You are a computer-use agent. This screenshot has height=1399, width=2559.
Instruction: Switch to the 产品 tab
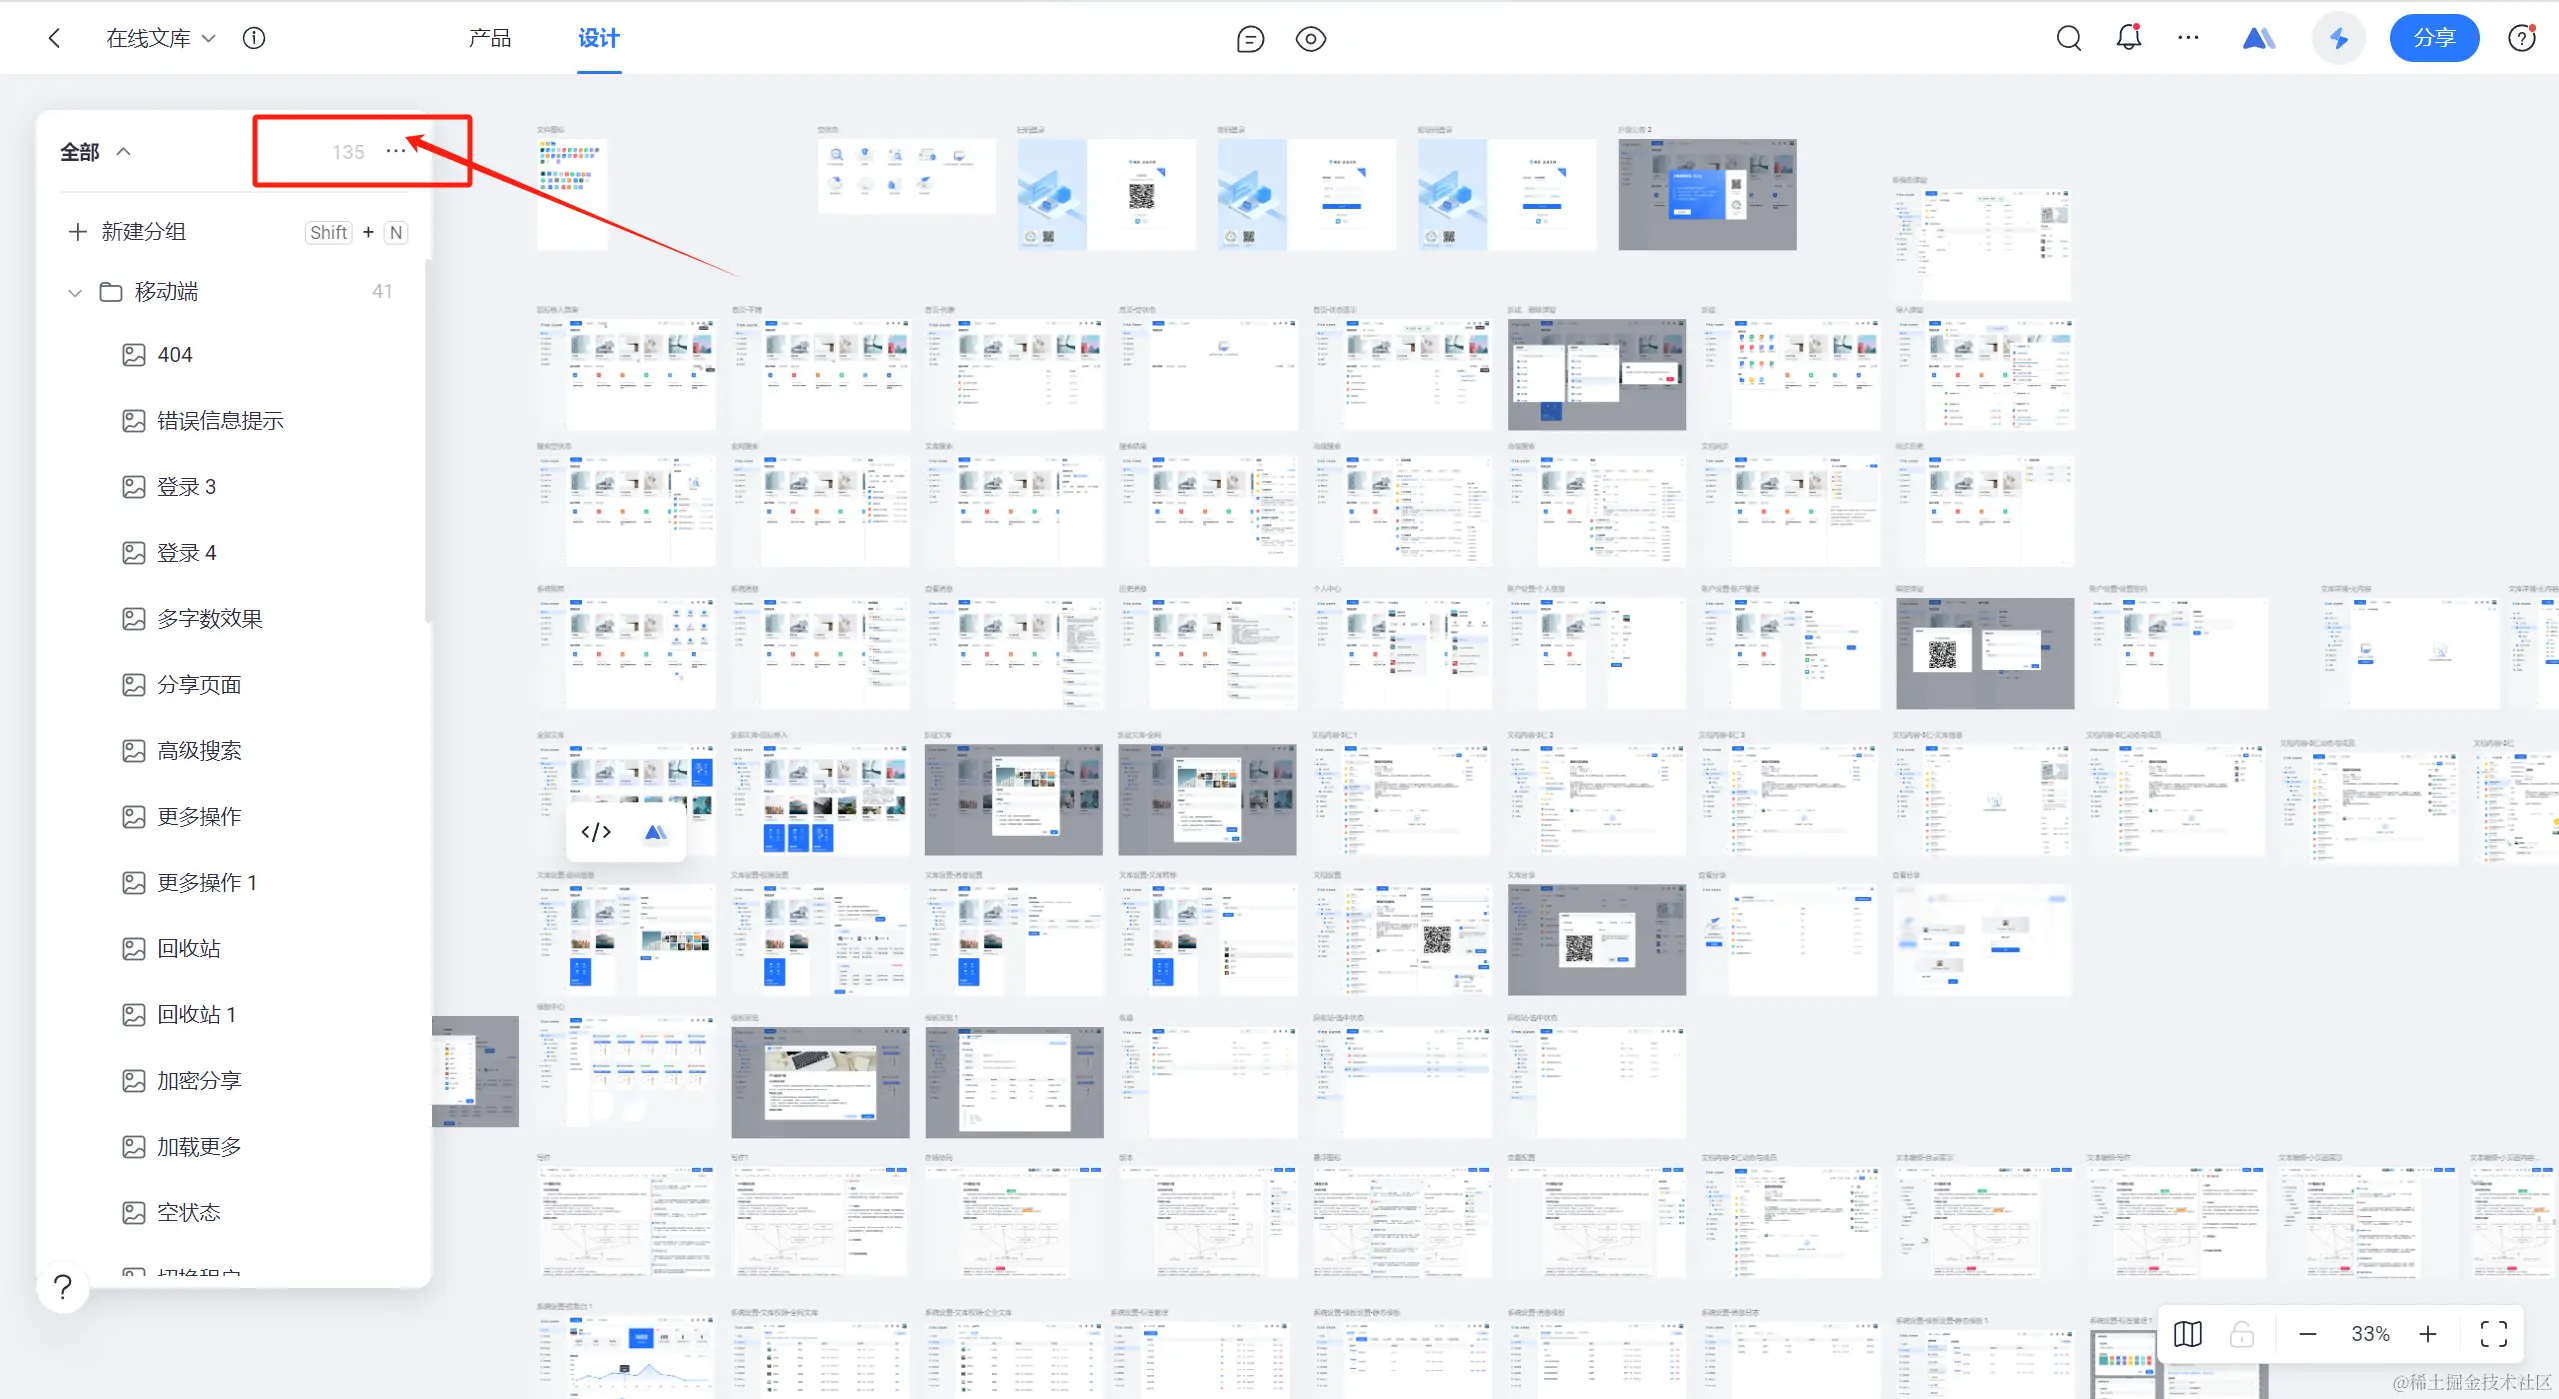click(489, 38)
